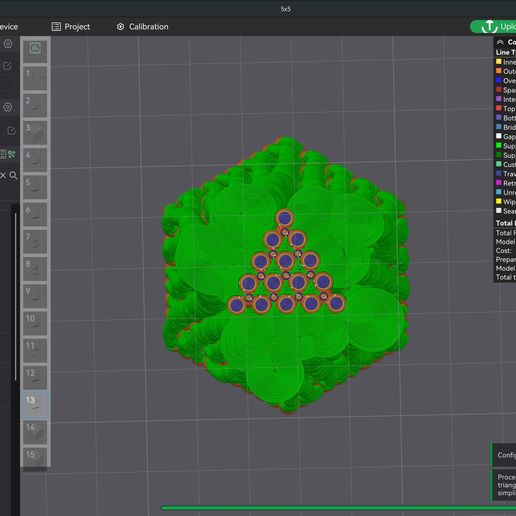516x516 pixels.
Task: Select plate 11 thumbnail
Action: point(35,351)
